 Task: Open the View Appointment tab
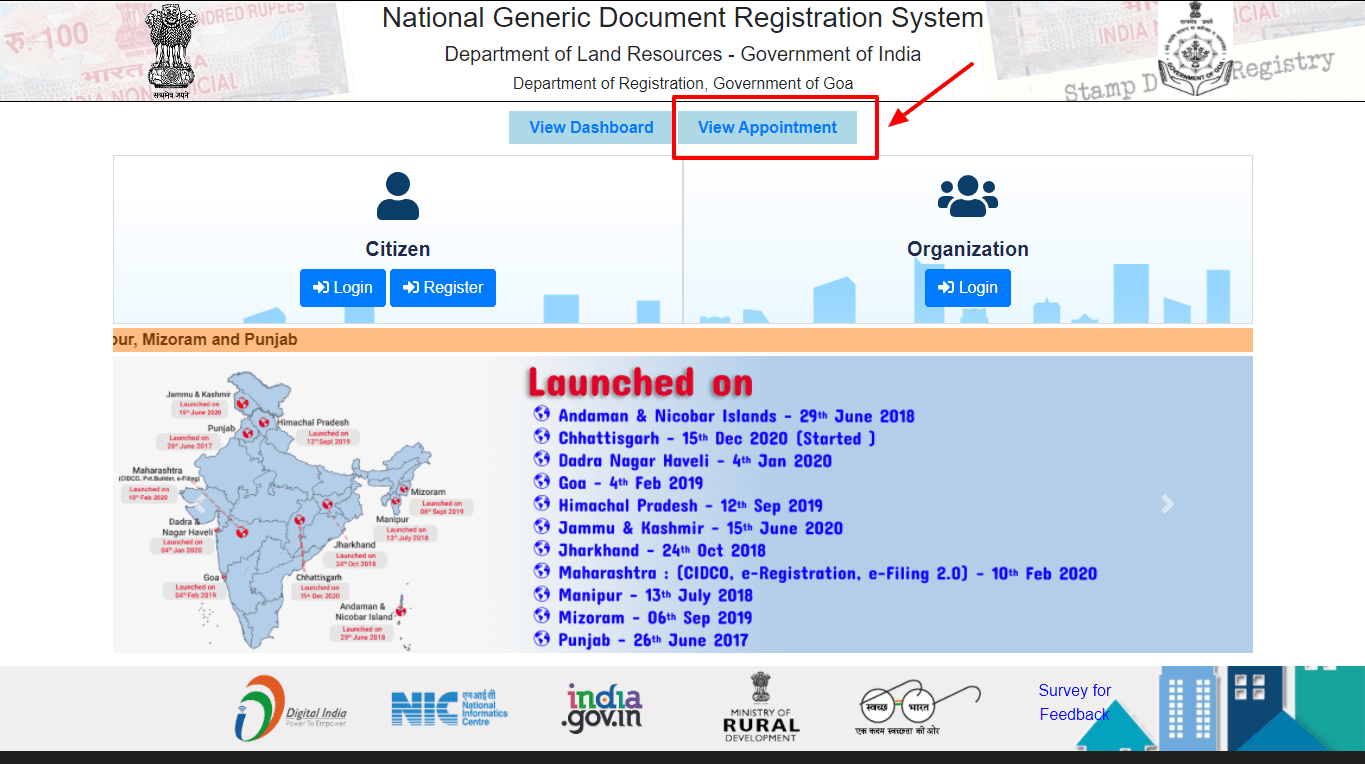767,127
